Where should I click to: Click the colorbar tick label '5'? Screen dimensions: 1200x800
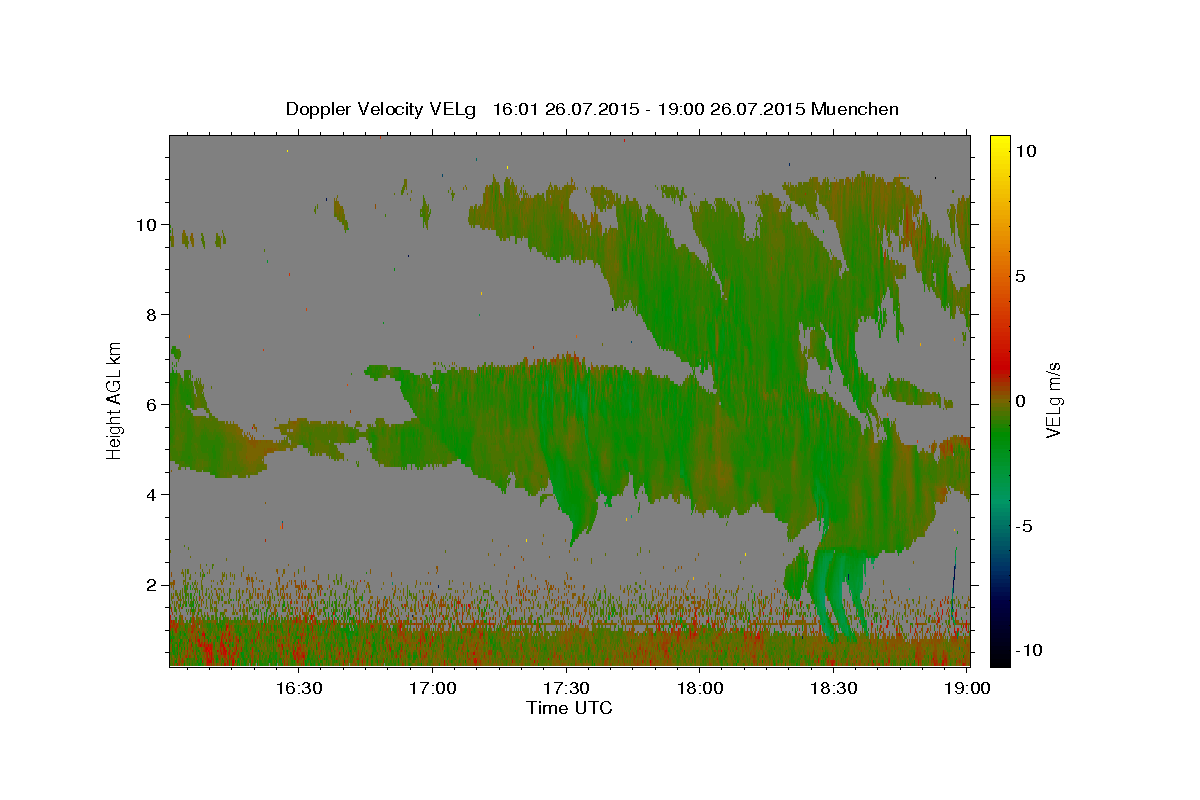[1020, 276]
